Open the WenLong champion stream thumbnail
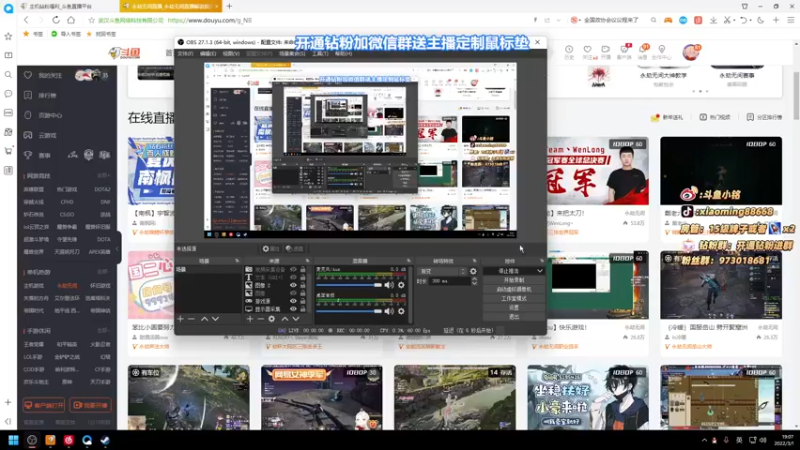Screen dimensions: 800x450 click(x=597, y=171)
